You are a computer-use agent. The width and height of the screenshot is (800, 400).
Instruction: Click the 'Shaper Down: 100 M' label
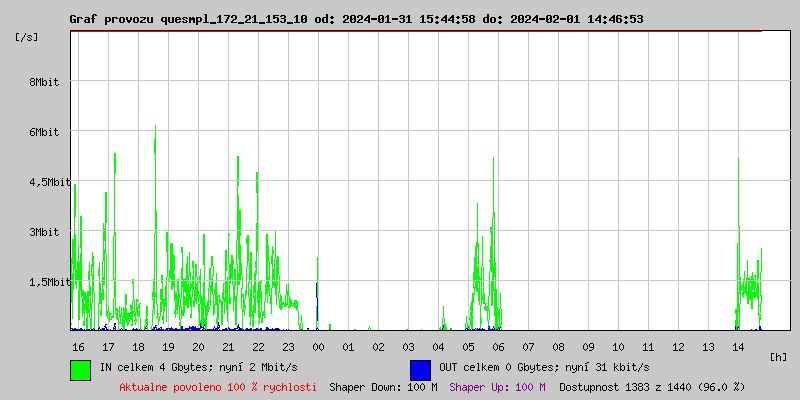pos(383,386)
